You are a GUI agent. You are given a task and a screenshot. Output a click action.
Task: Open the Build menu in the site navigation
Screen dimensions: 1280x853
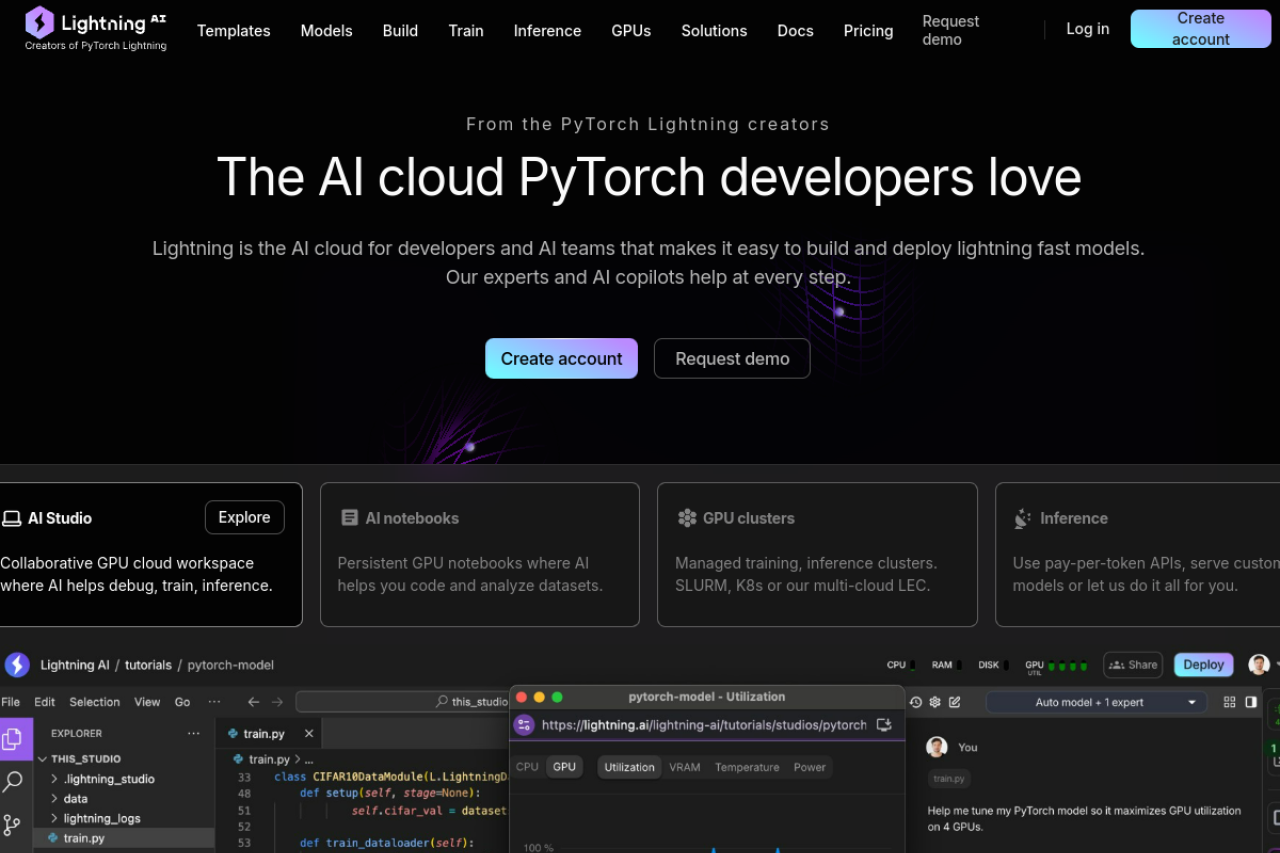400,31
